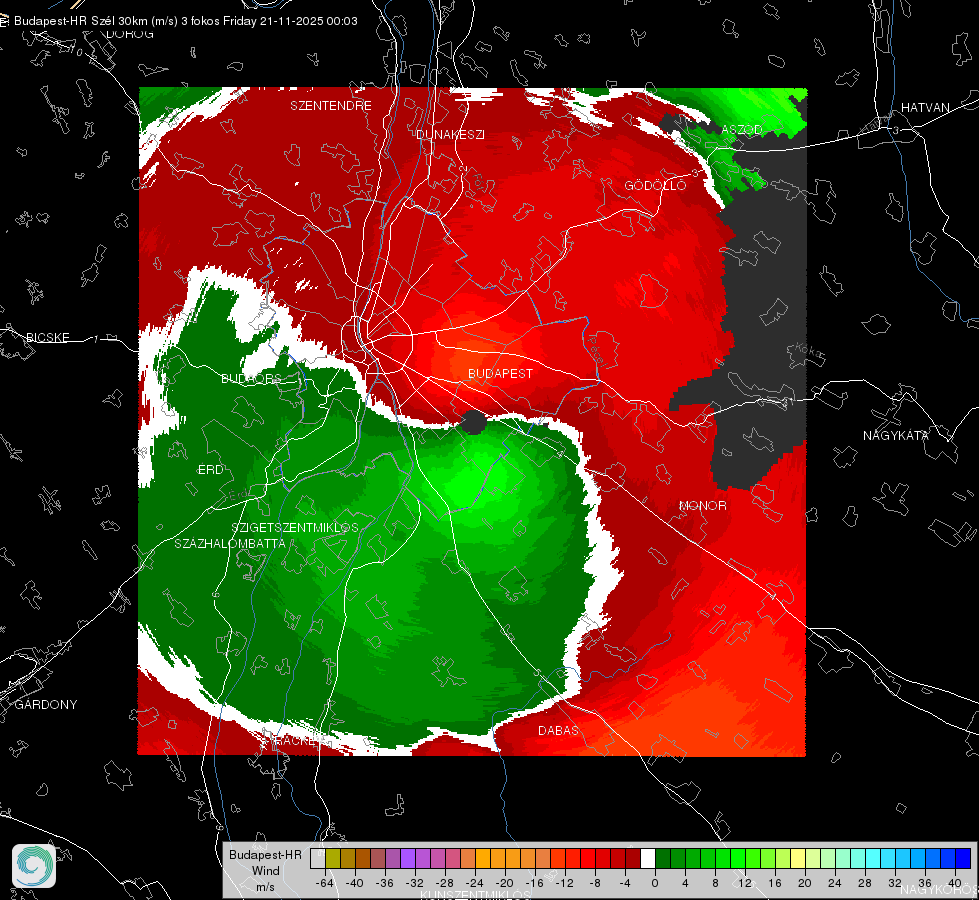Click the white zero-value legend swatch
This screenshot has height=900, width=979.
(648, 859)
